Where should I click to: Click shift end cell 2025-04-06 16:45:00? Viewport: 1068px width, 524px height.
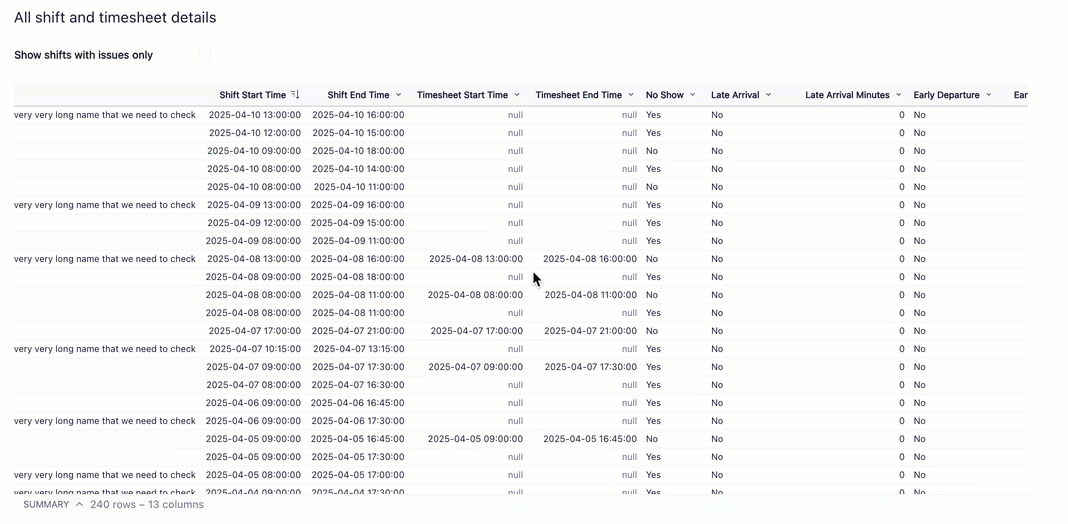358,403
